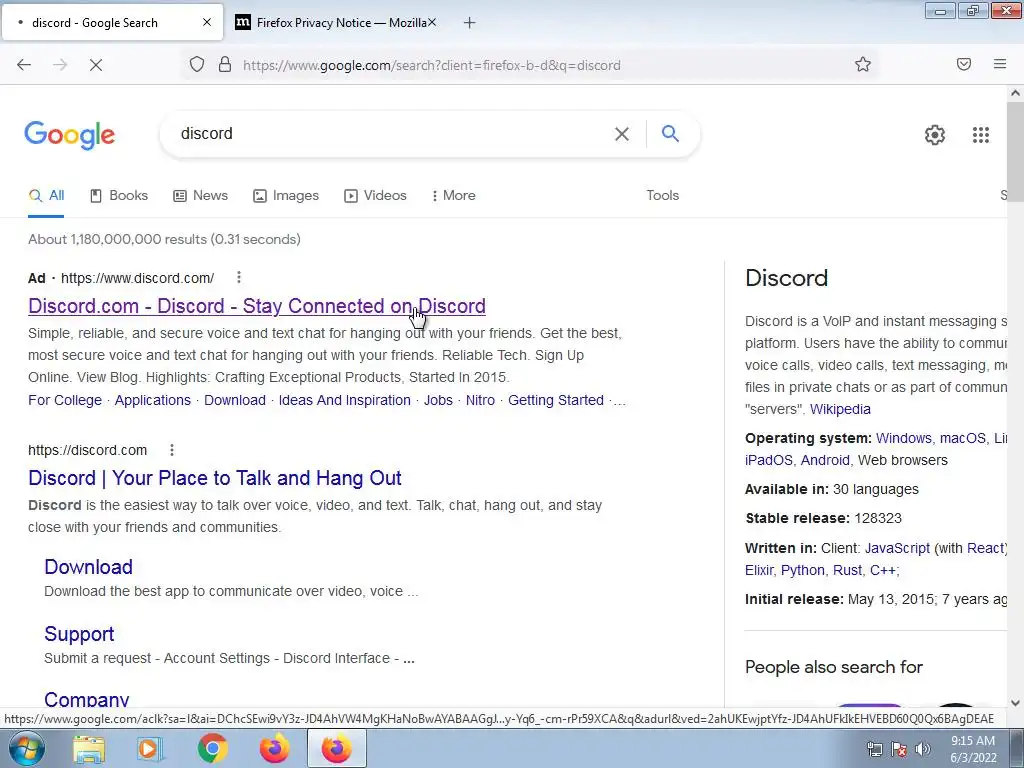1024x768 pixels.
Task: Open the Tools search filter options
Action: [662, 195]
